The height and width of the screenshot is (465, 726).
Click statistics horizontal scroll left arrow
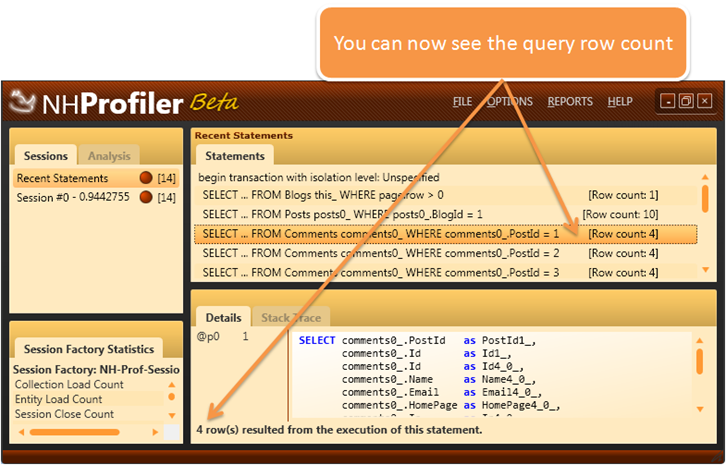click(21, 432)
